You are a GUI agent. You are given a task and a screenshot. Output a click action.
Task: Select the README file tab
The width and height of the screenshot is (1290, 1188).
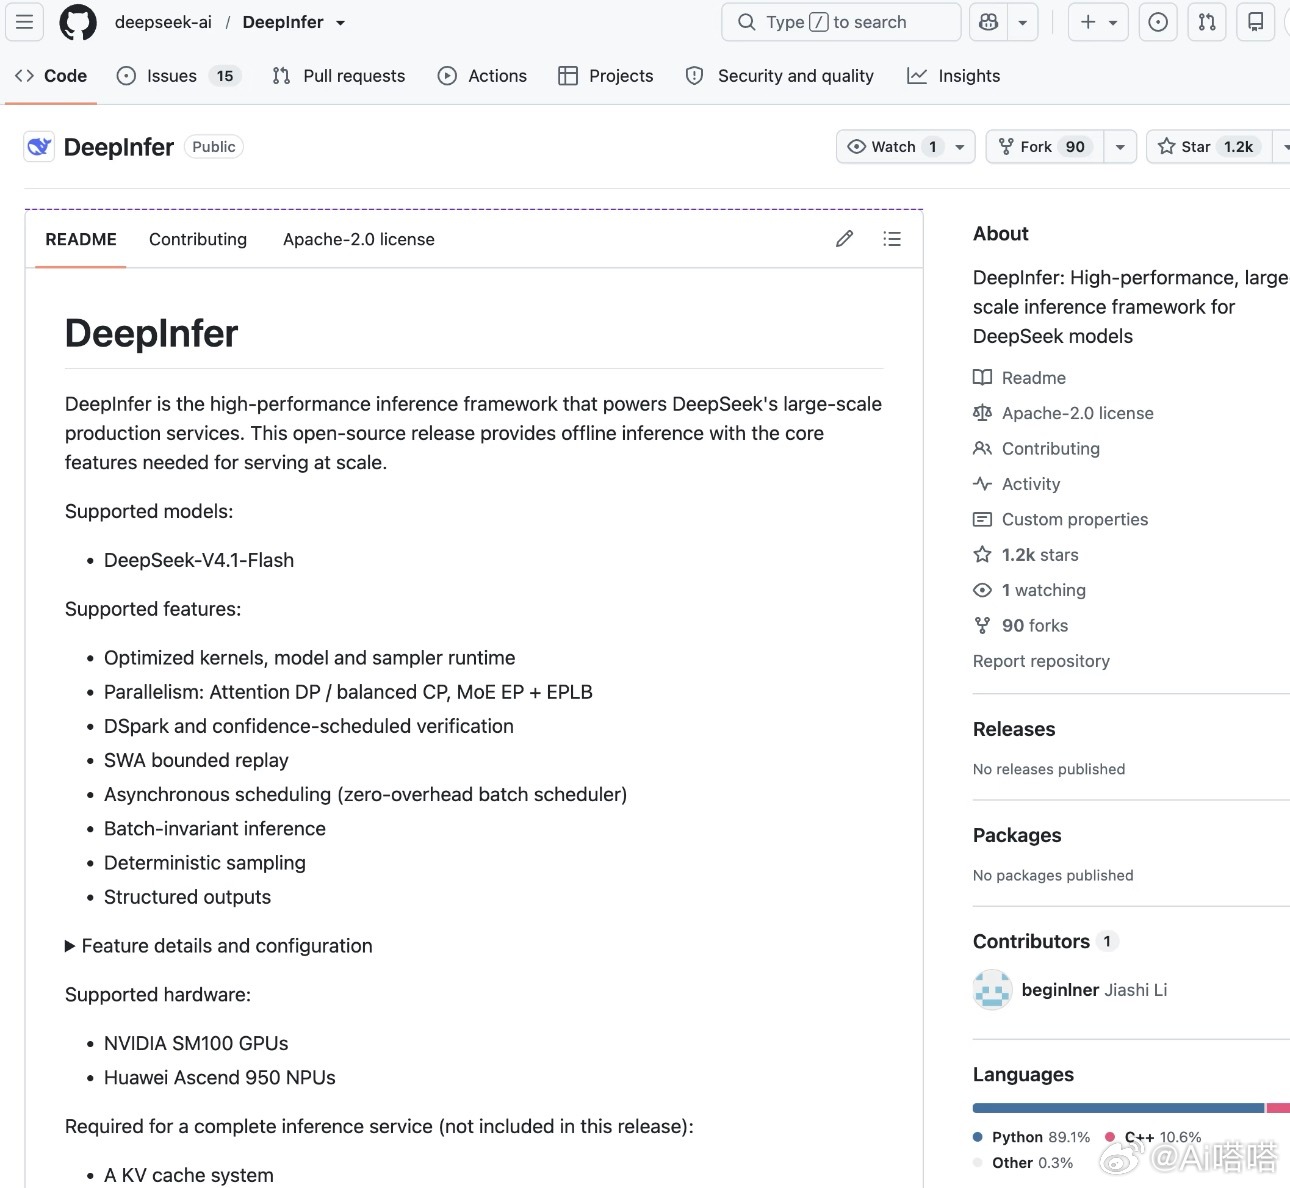pos(81,240)
